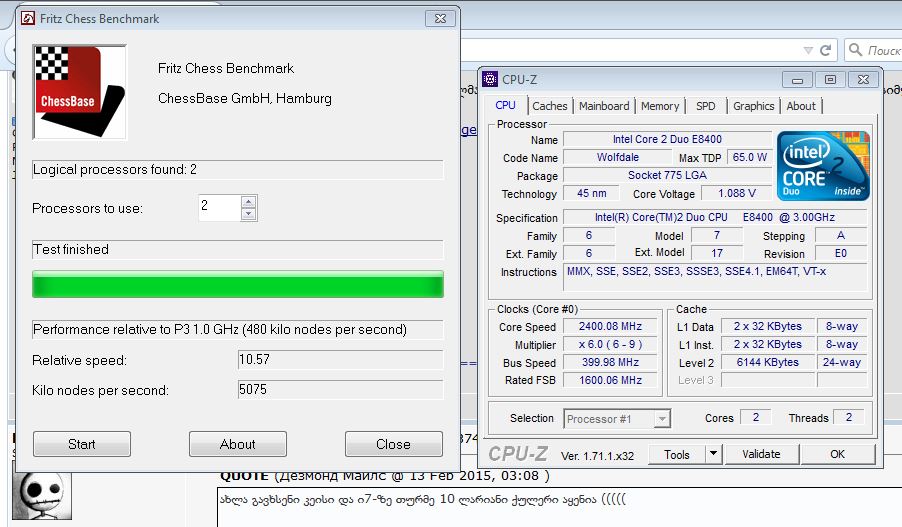Screen dimensions: 902x527
Task: Click Logical processors found field
Action: [238, 170]
